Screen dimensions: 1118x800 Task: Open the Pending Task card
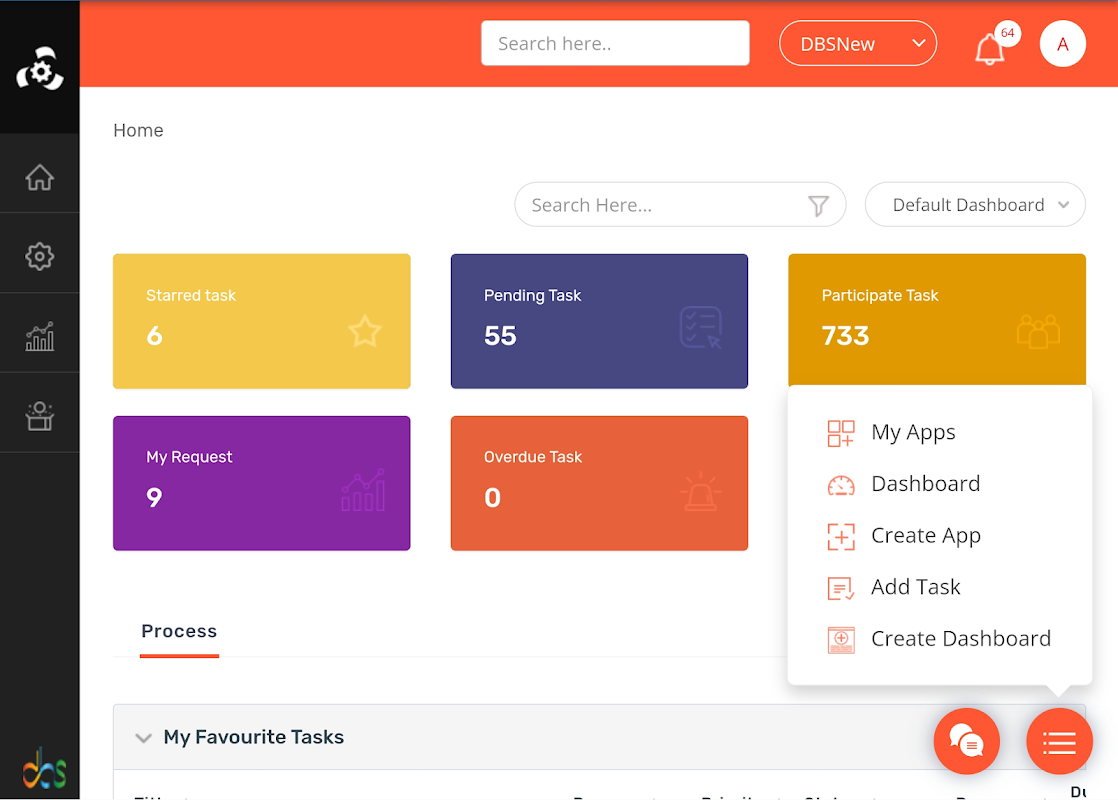(x=599, y=321)
